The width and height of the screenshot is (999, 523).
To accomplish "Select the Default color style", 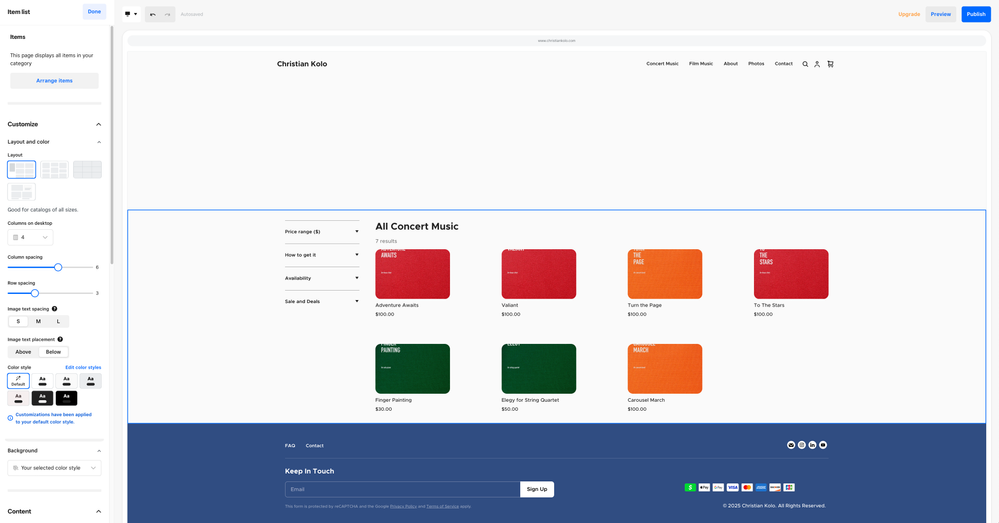I will [x=18, y=381].
